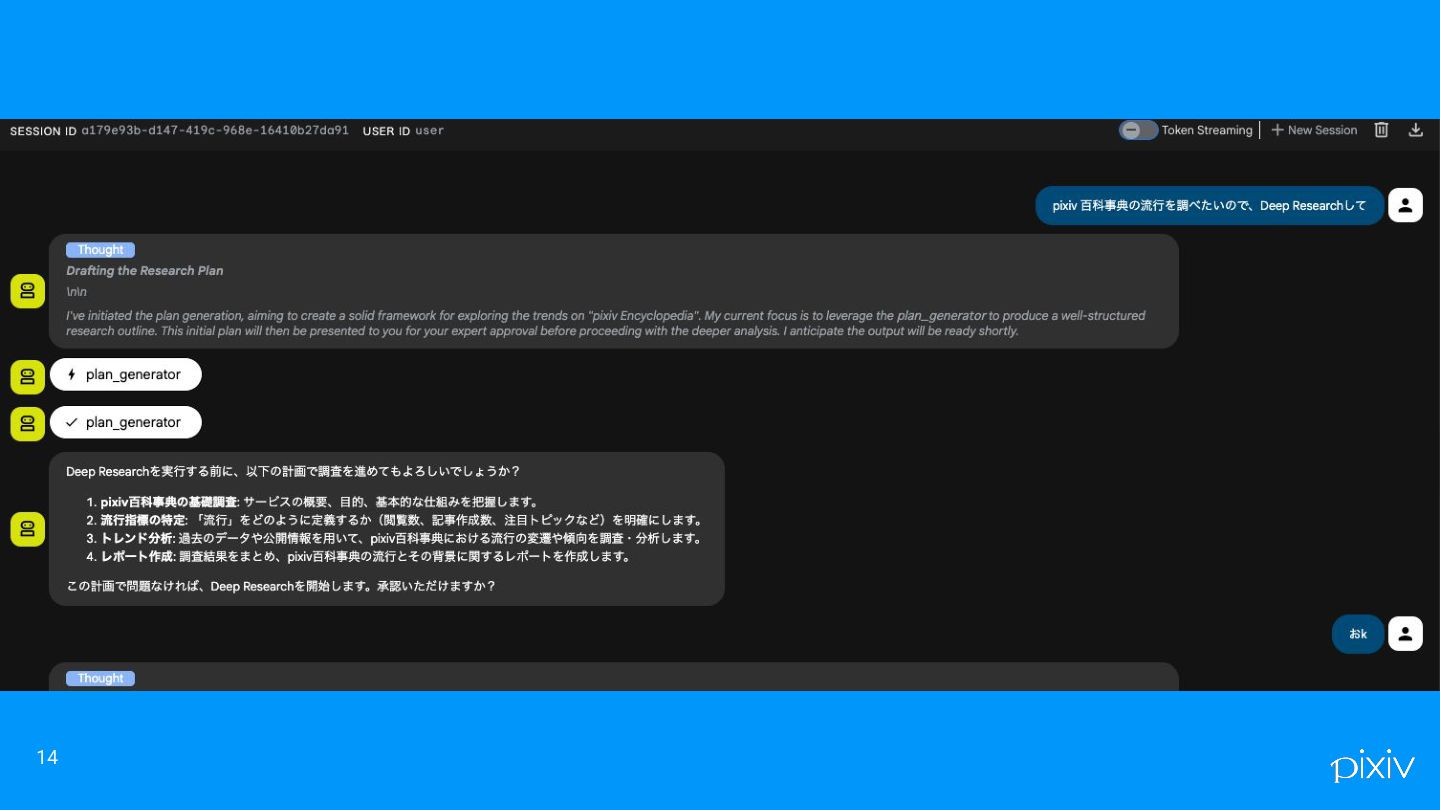Screen dimensions: 1440x810
Task: Click the Thought label above Drafting the Research Plan
Action: [x=100, y=250]
